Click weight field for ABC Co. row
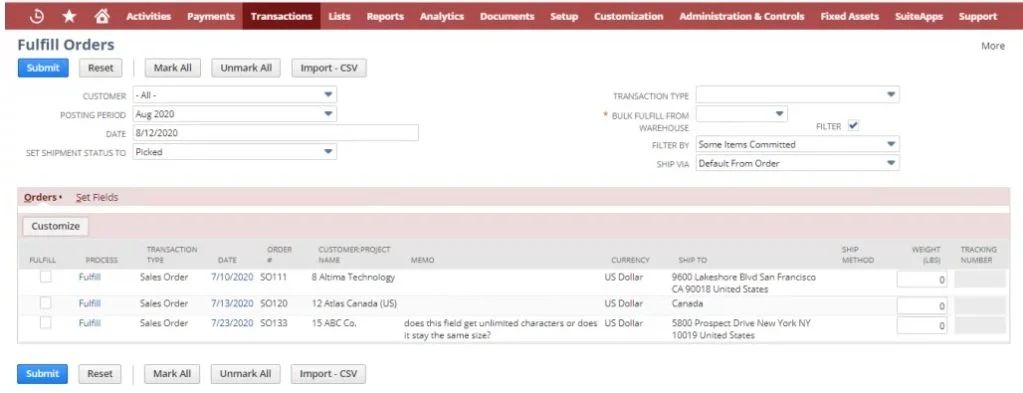The image size is (1023, 393). (922, 326)
